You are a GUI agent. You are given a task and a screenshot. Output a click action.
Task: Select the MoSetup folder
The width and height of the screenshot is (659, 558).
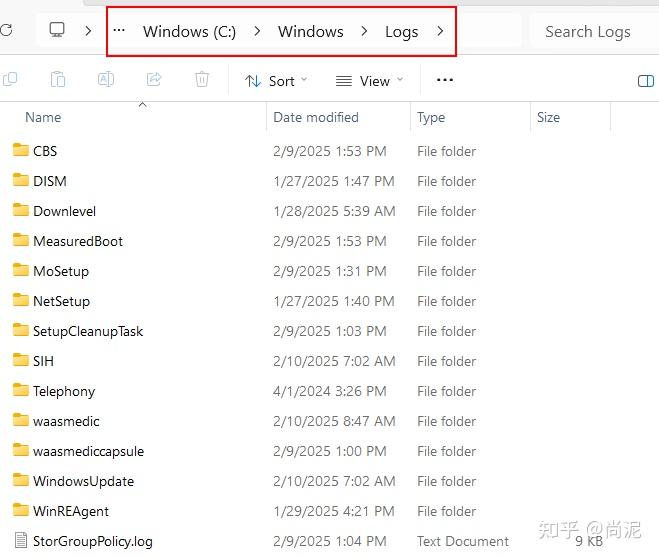coord(50,271)
